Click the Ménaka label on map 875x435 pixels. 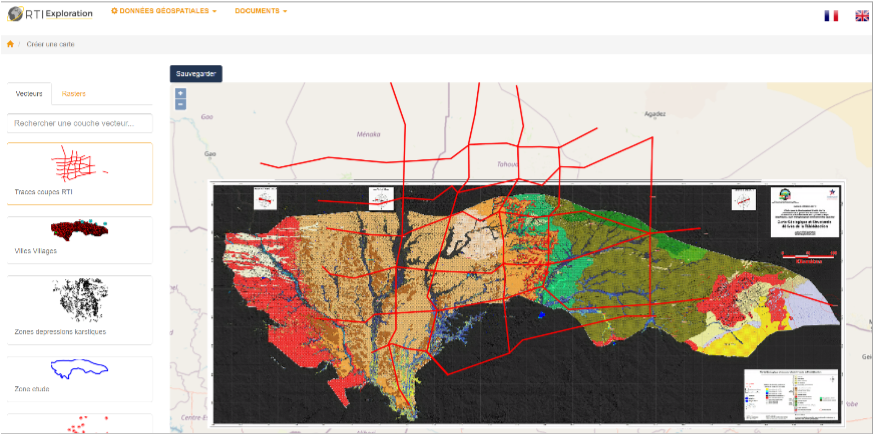(368, 134)
